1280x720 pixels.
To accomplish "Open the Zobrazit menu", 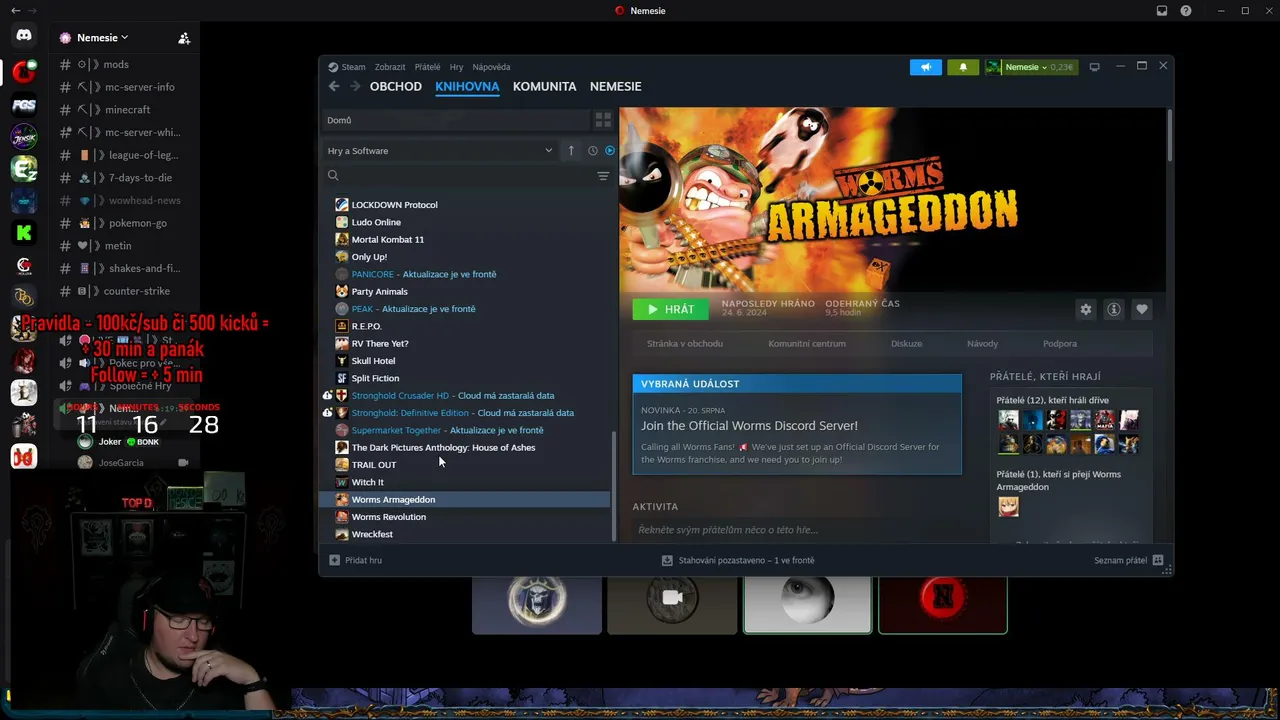I will pyautogui.click(x=390, y=67).
